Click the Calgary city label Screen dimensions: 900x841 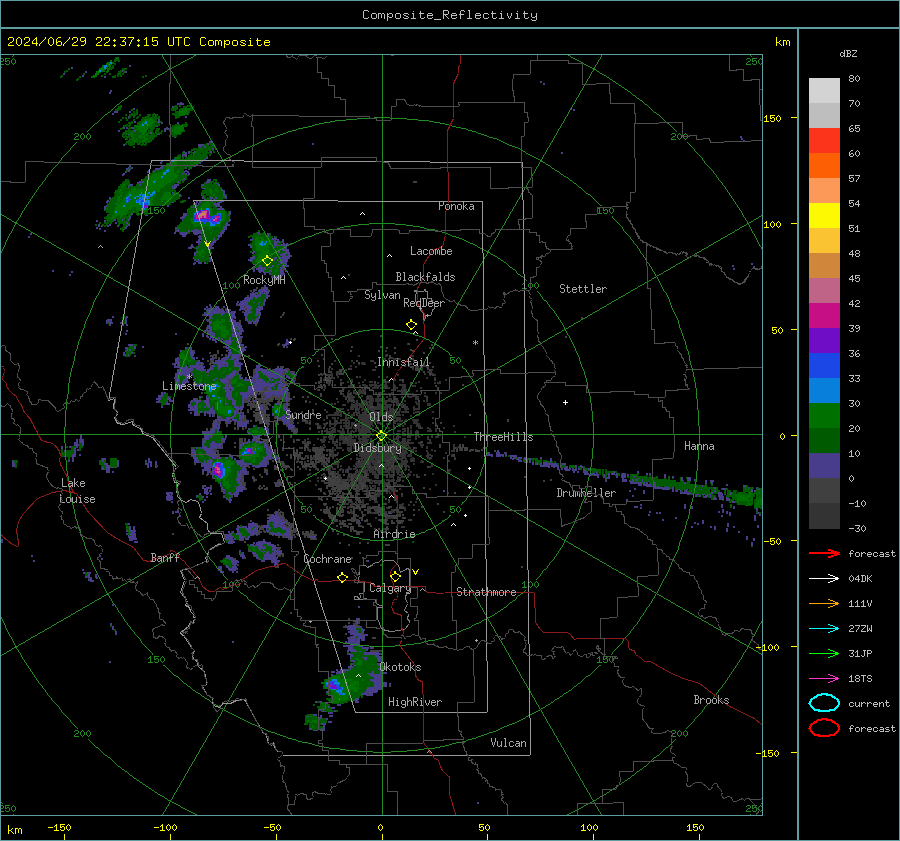tap(390, 588)
